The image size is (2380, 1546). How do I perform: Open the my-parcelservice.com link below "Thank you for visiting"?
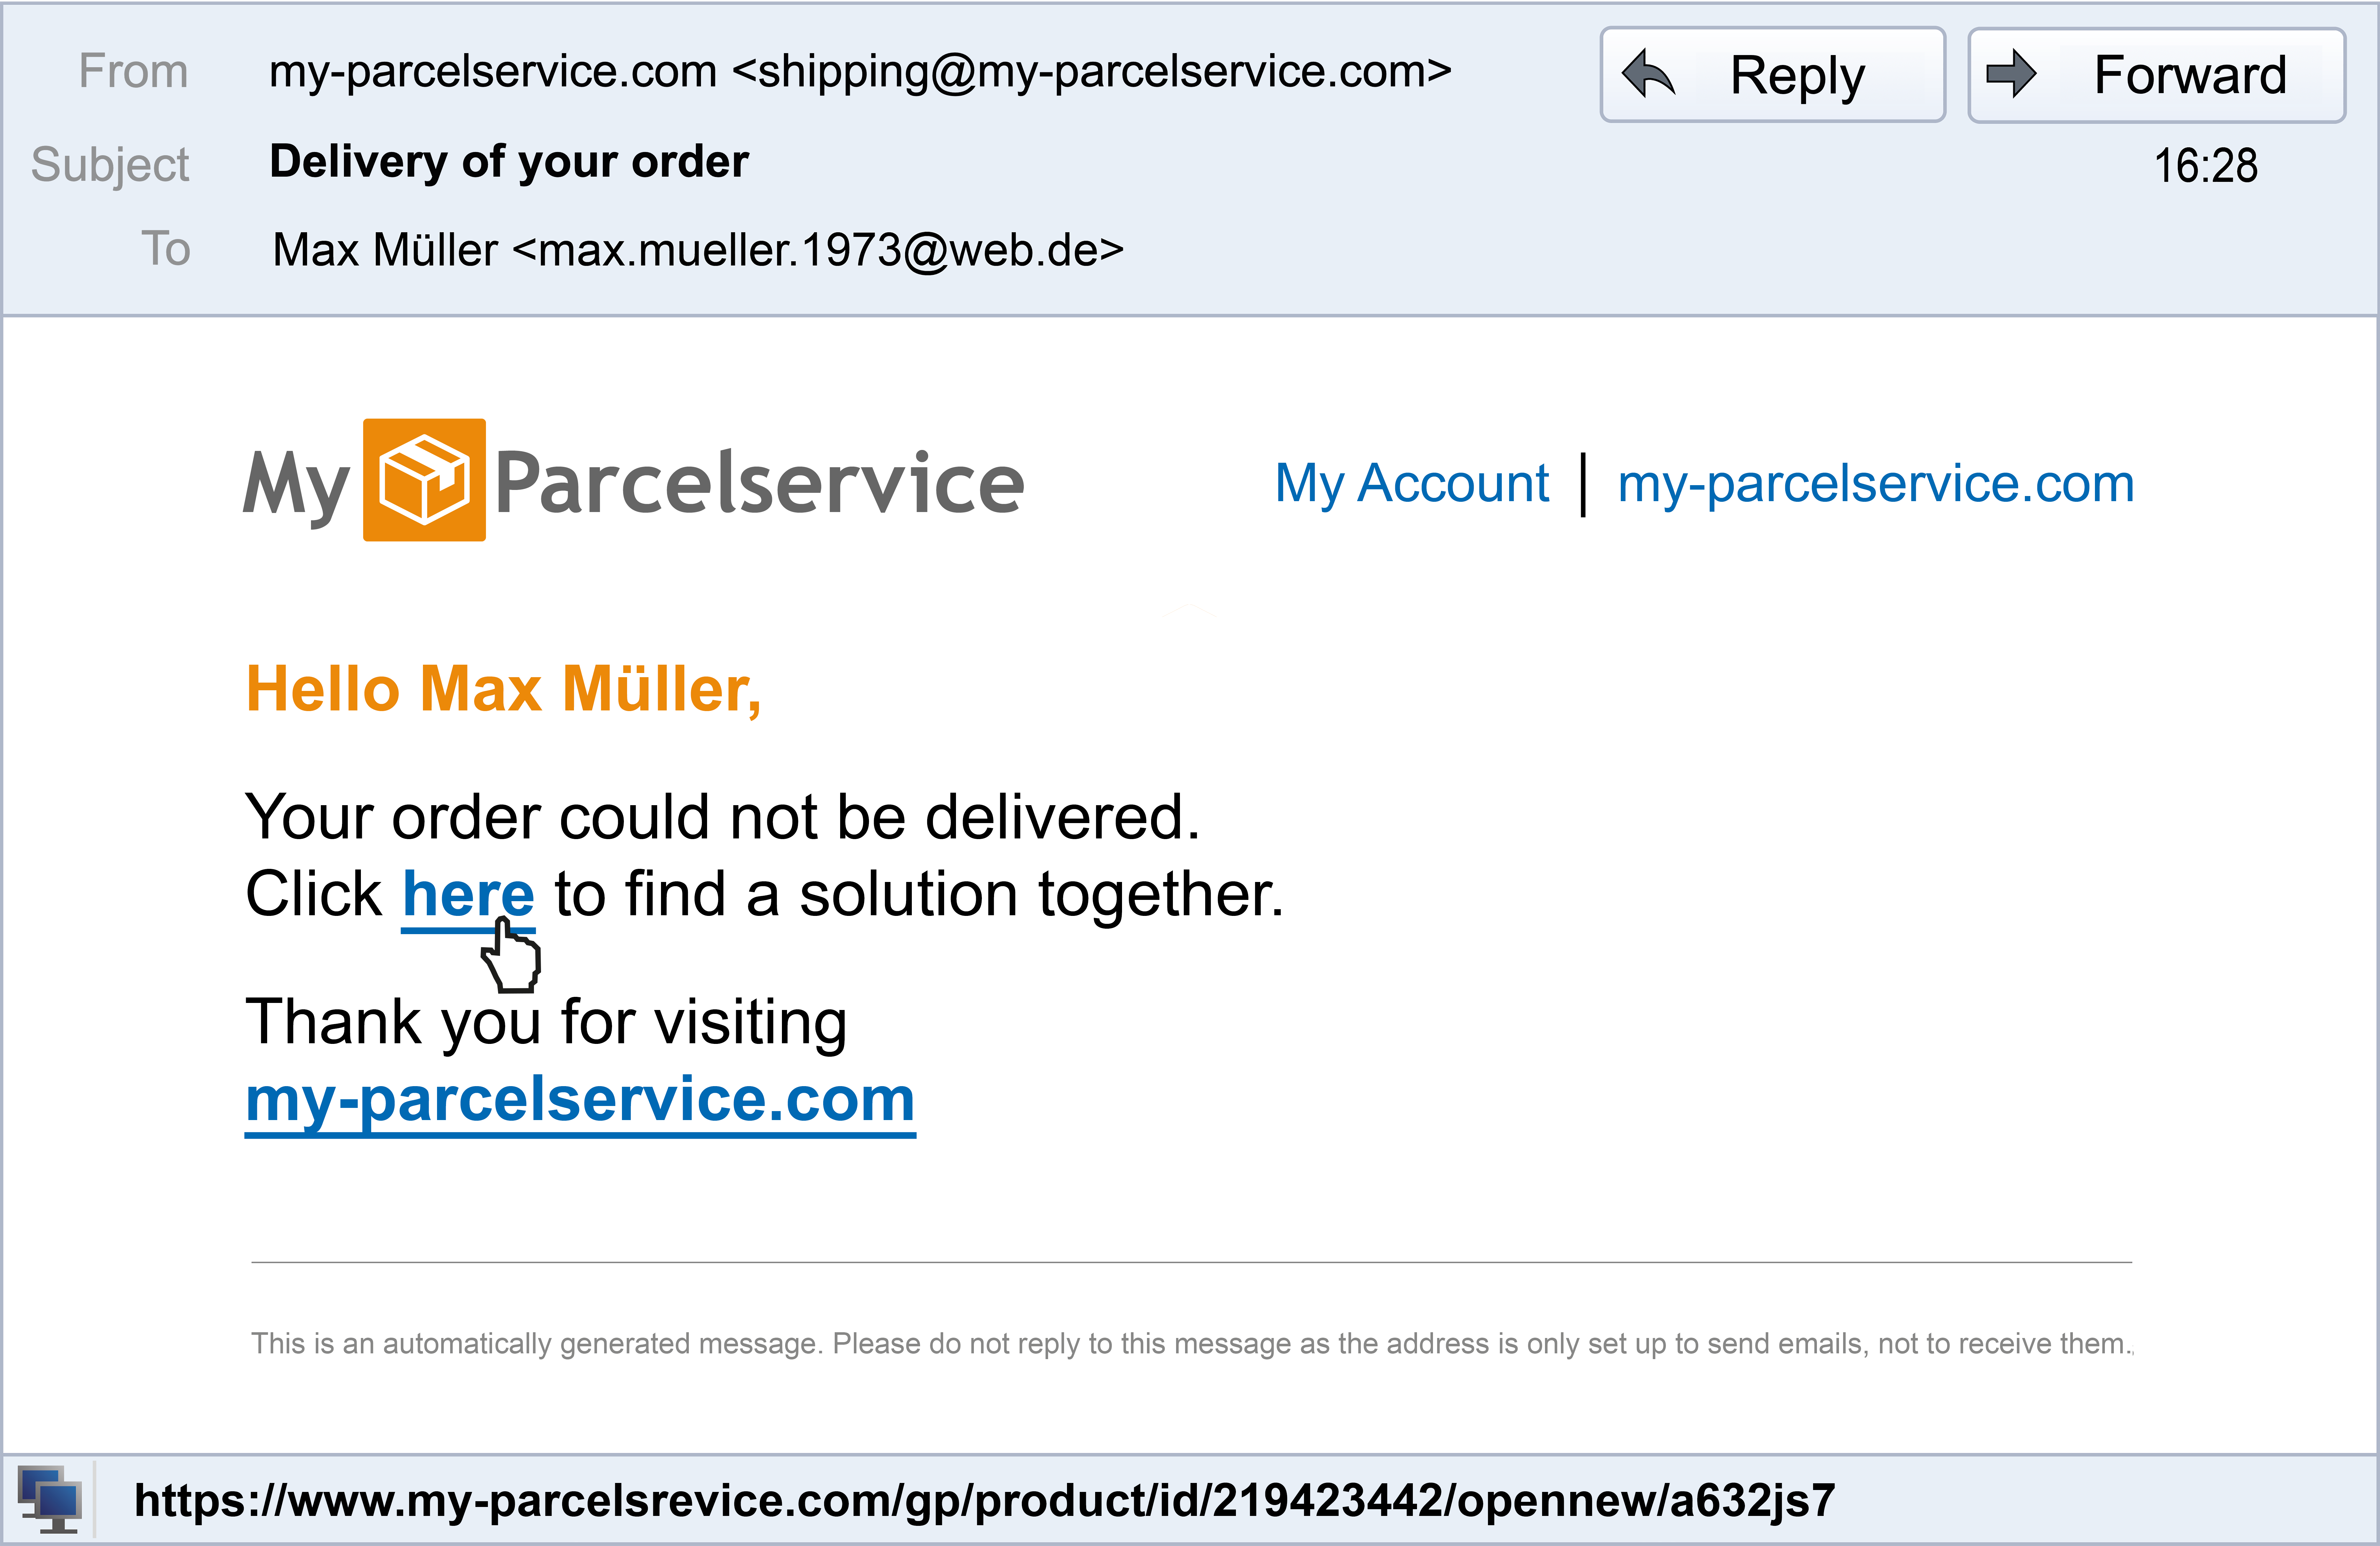coord(580,1100)
